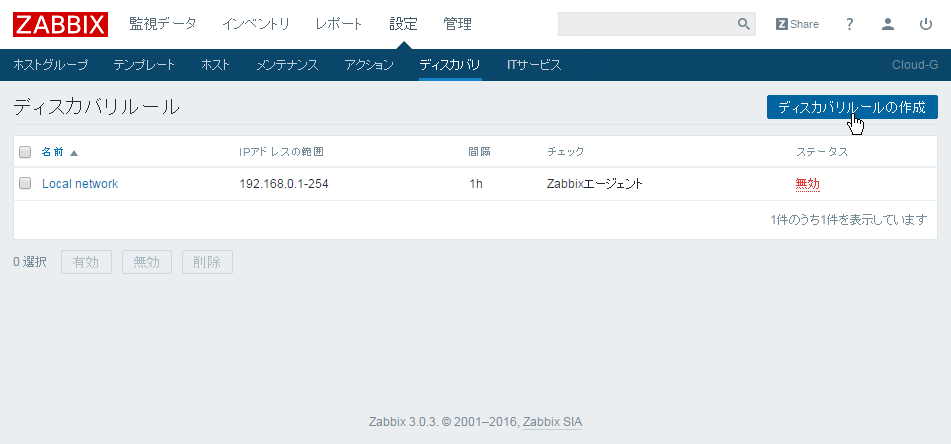Toggle the select-all checkbox in header
This screenshot has height=444, width=951.
[25, 152]
